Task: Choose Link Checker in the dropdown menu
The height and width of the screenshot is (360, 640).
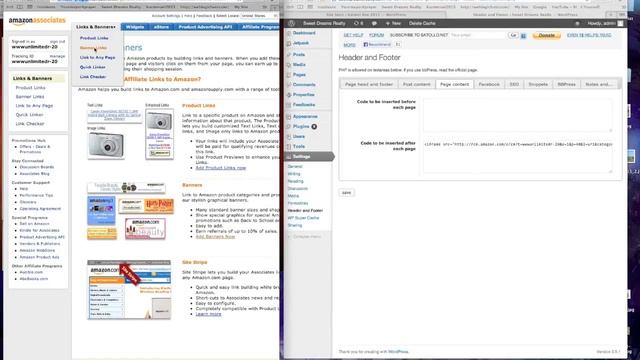Action: [93, 77]
